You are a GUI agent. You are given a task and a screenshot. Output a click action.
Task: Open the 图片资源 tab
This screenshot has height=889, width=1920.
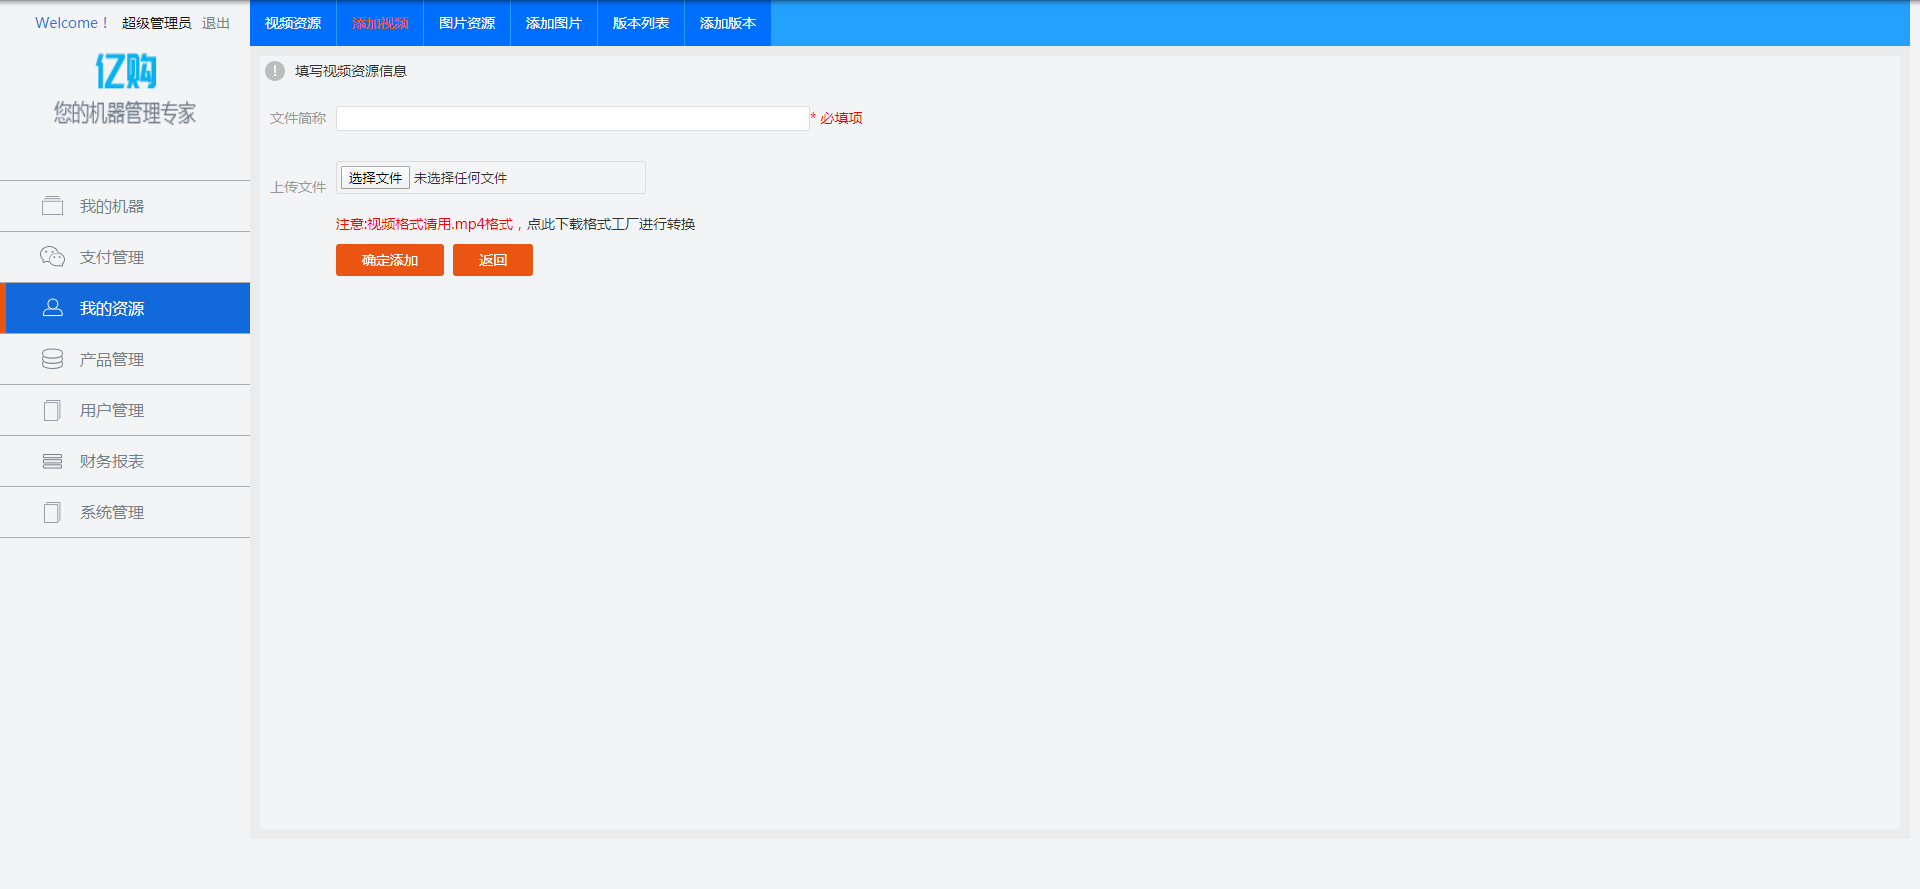pyautogui.click(x=467, y=23)
